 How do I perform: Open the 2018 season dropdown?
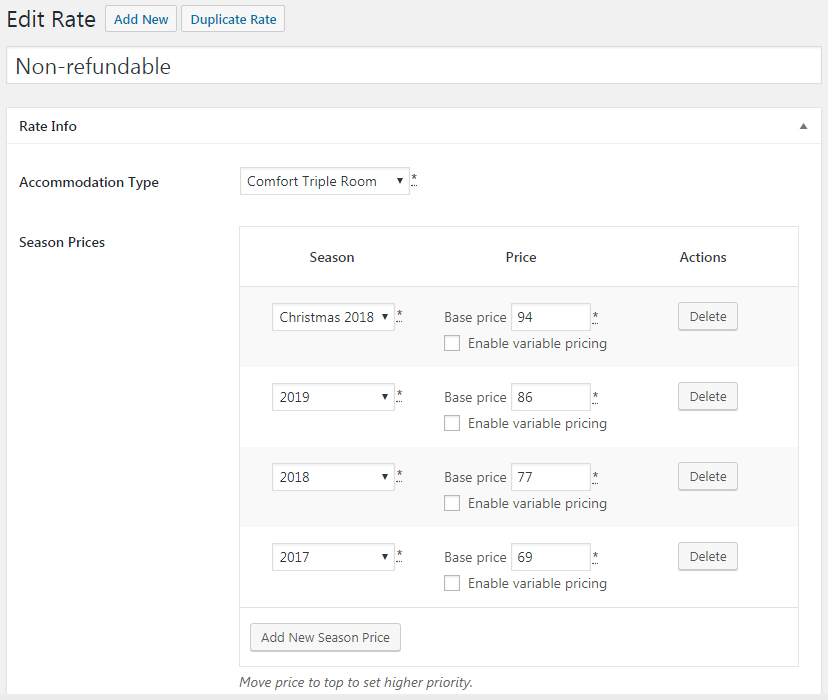(x=333, y=477)
